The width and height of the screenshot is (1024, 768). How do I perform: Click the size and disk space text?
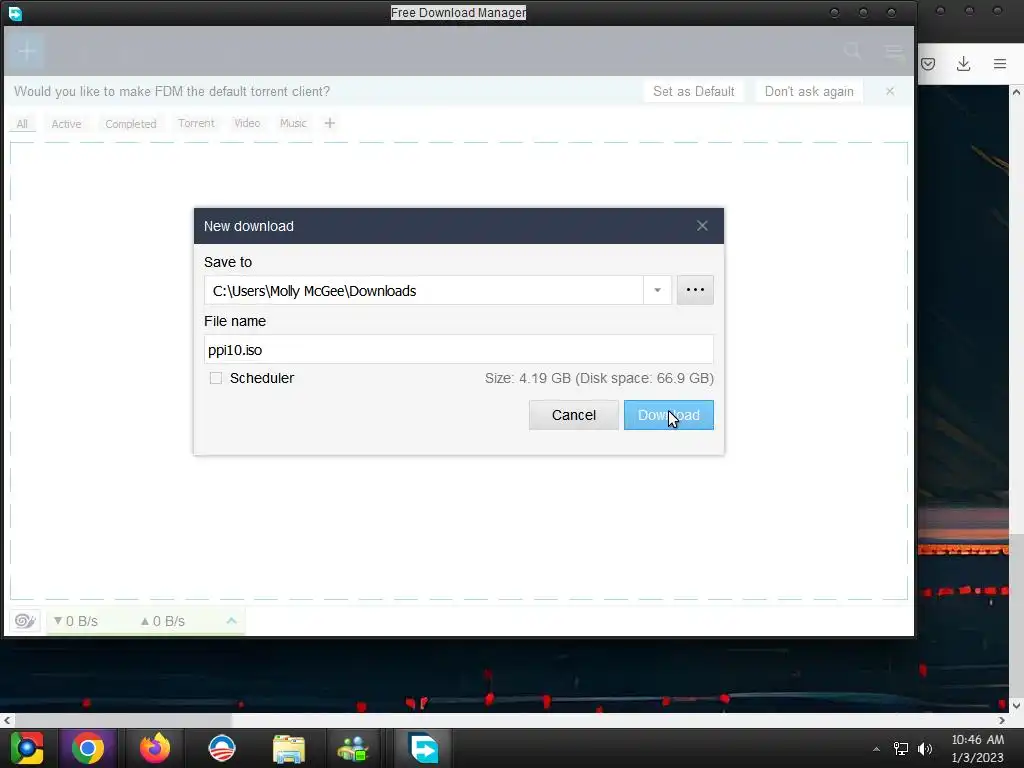tap(599, 378)
